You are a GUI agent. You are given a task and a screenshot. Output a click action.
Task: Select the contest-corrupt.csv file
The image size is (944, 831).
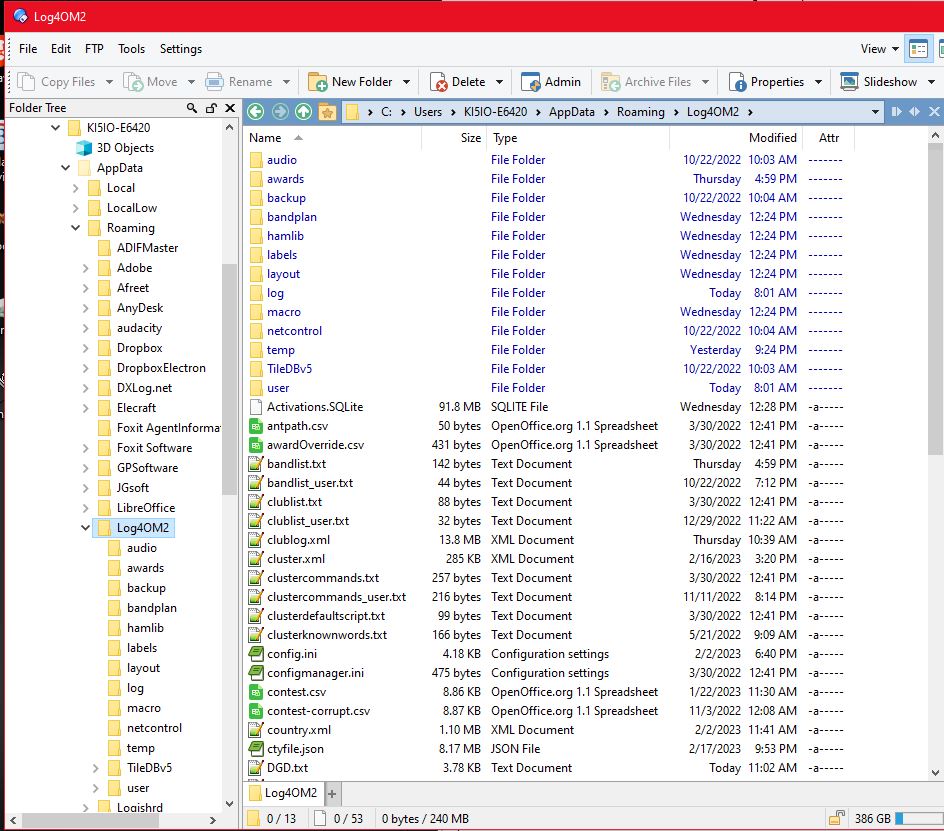tap(318, 711)
